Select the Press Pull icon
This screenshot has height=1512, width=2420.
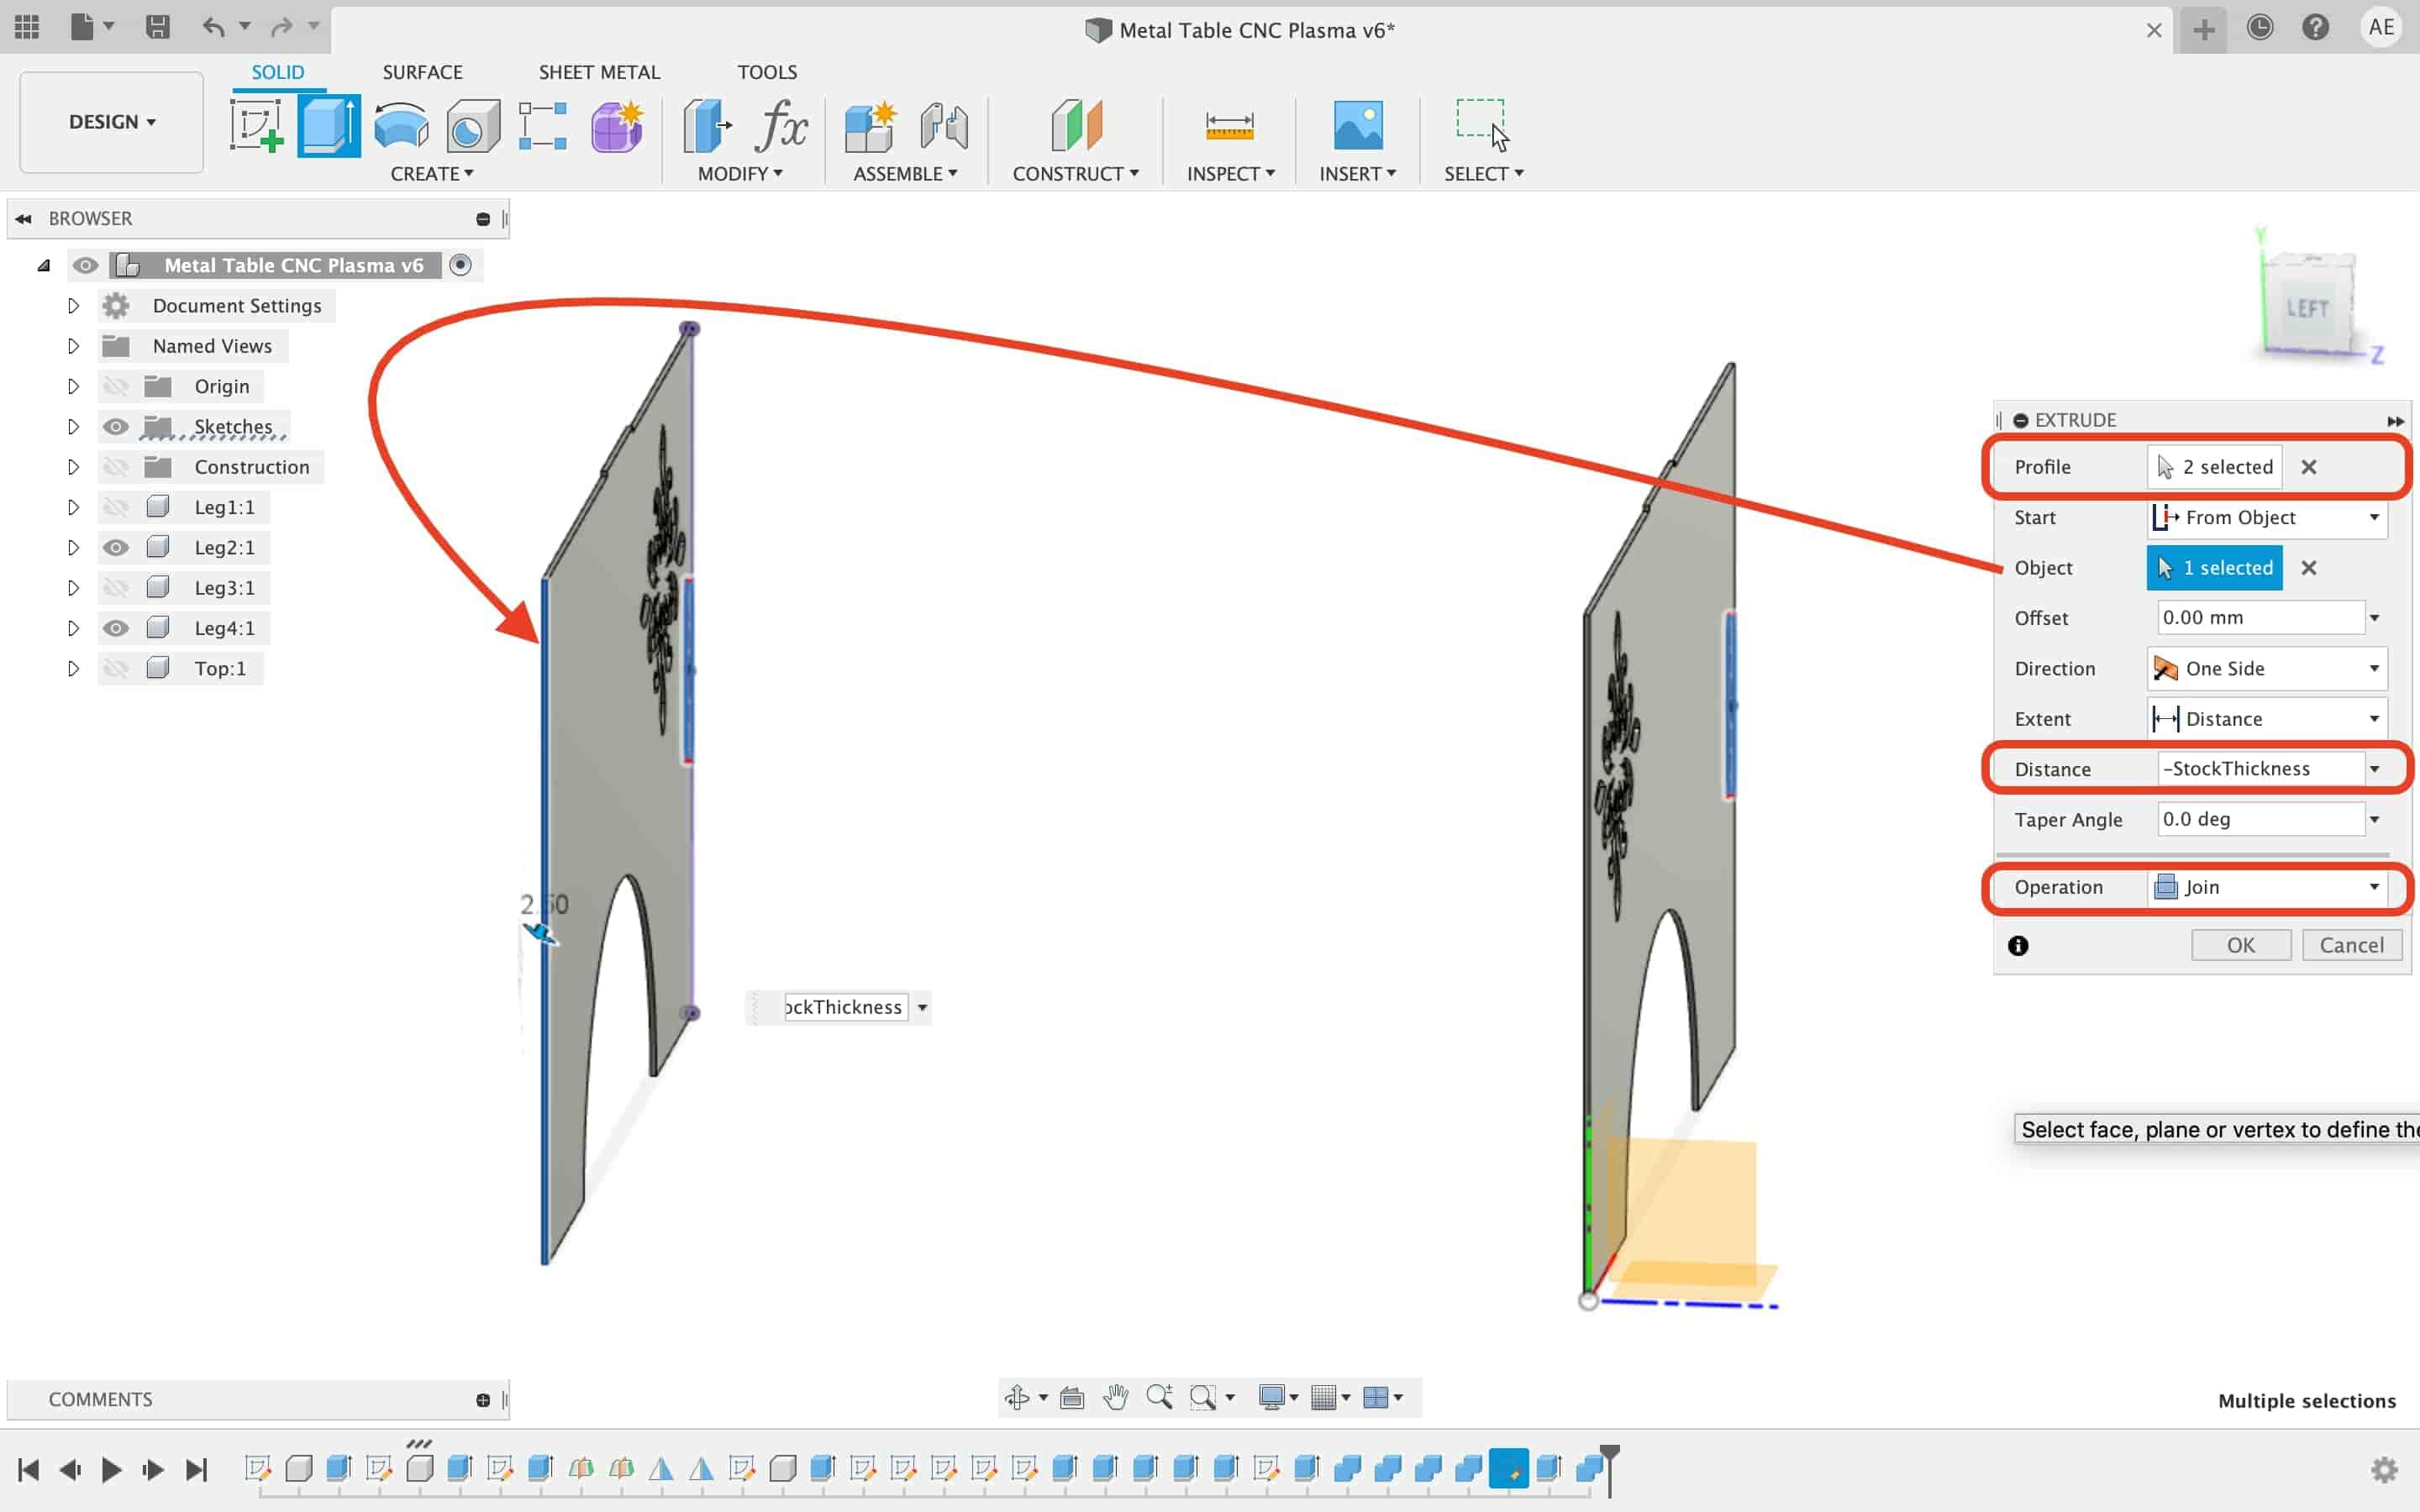coord(707,126)
